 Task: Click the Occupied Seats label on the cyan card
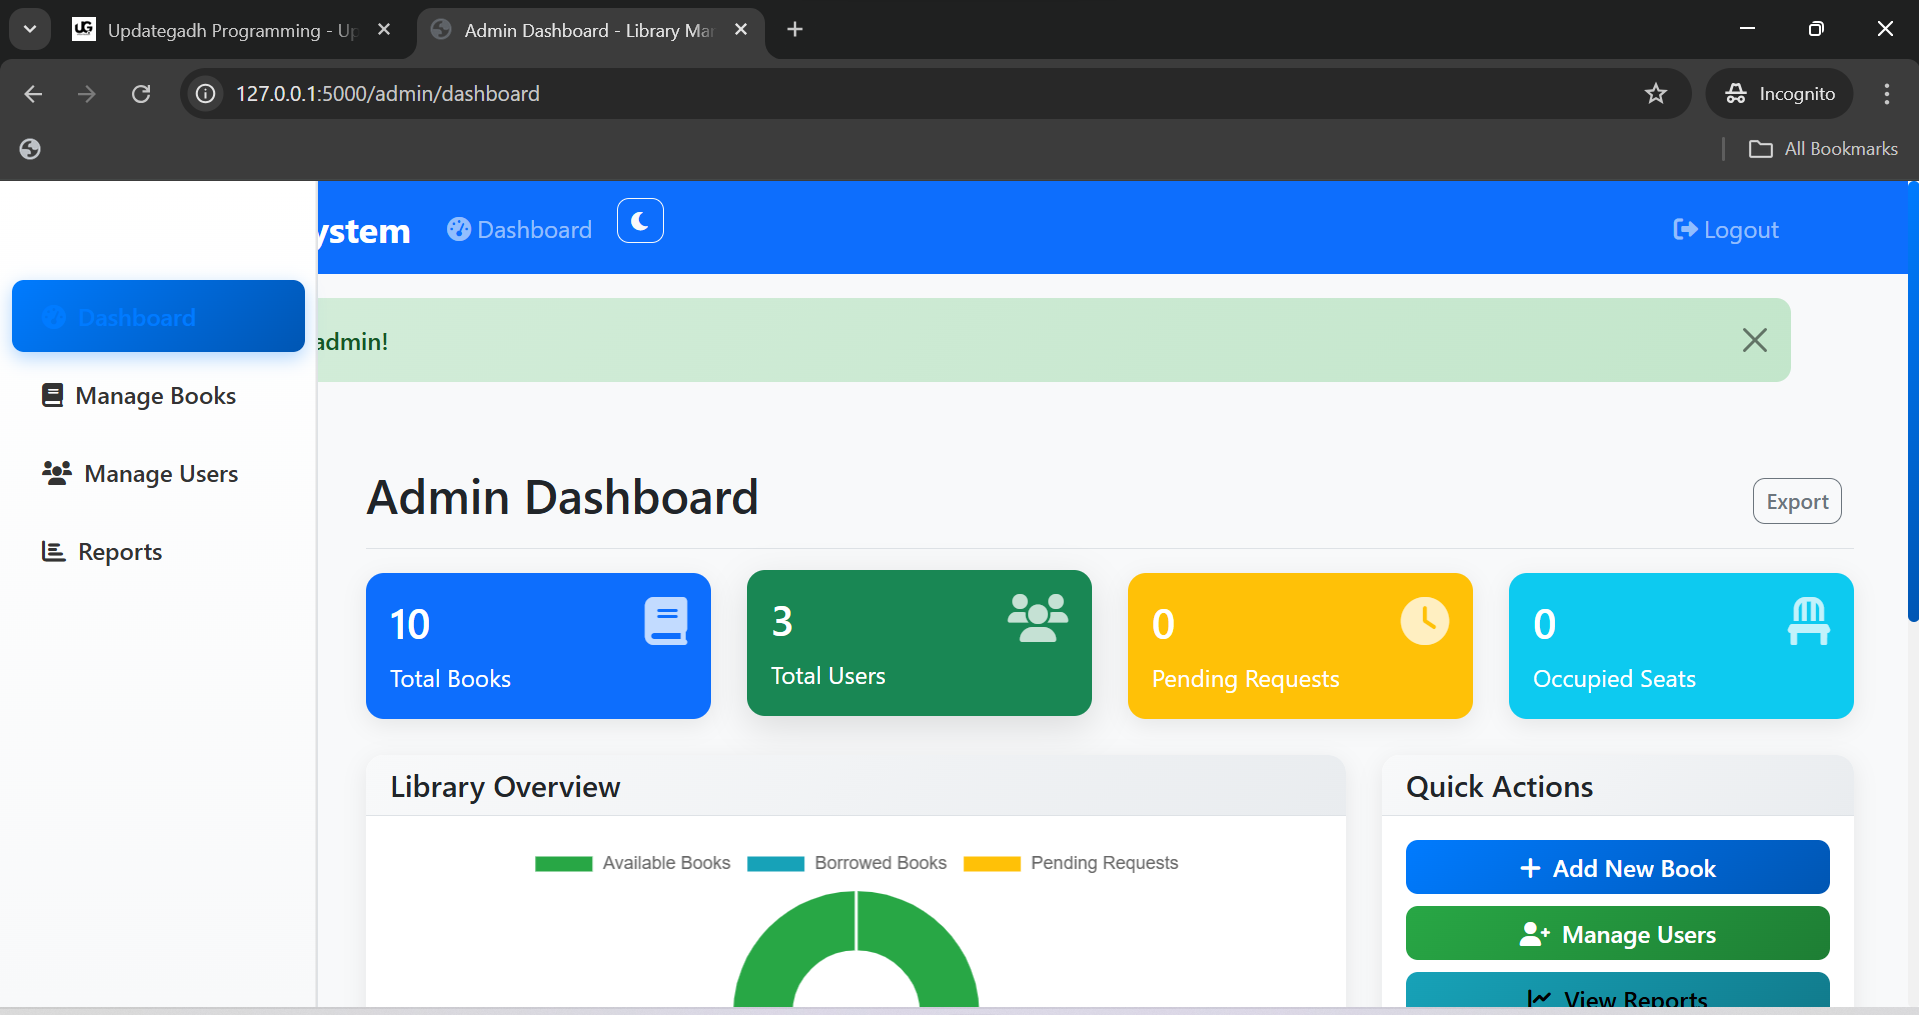coord(1614,679)
